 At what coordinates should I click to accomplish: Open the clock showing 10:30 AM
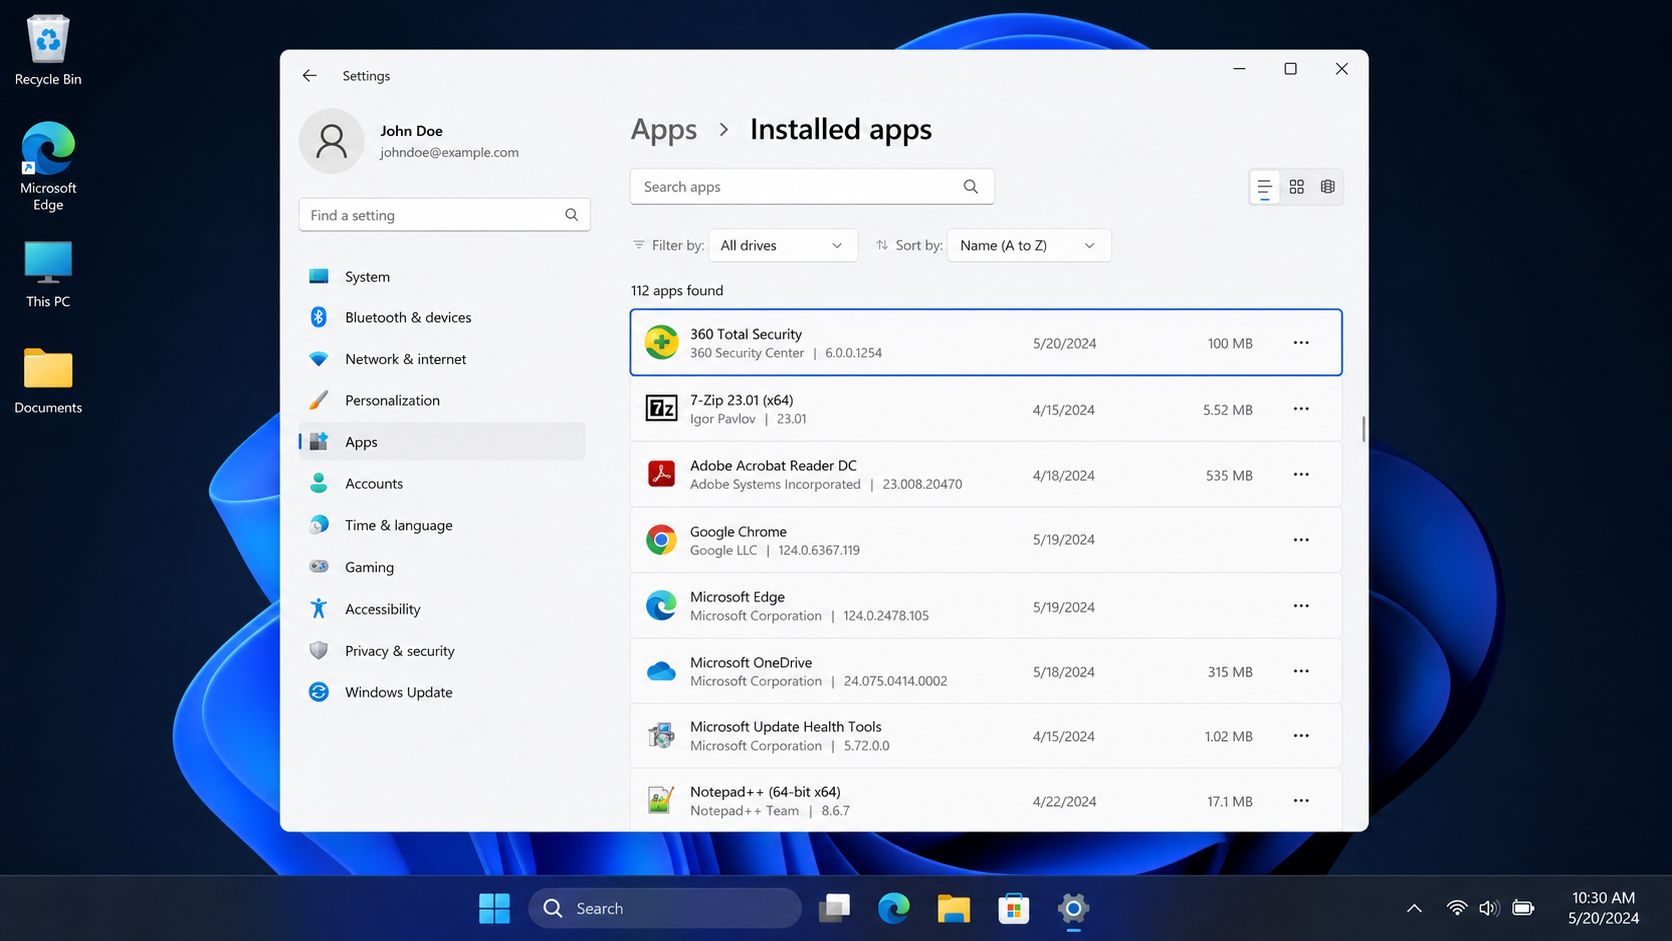tap(1603, 908)
